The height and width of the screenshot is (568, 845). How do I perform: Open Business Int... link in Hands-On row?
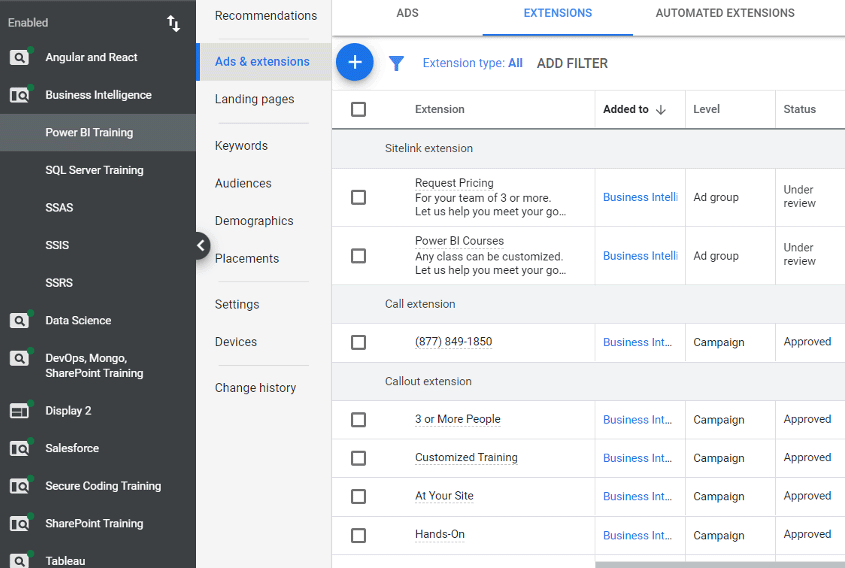point(637,536)
